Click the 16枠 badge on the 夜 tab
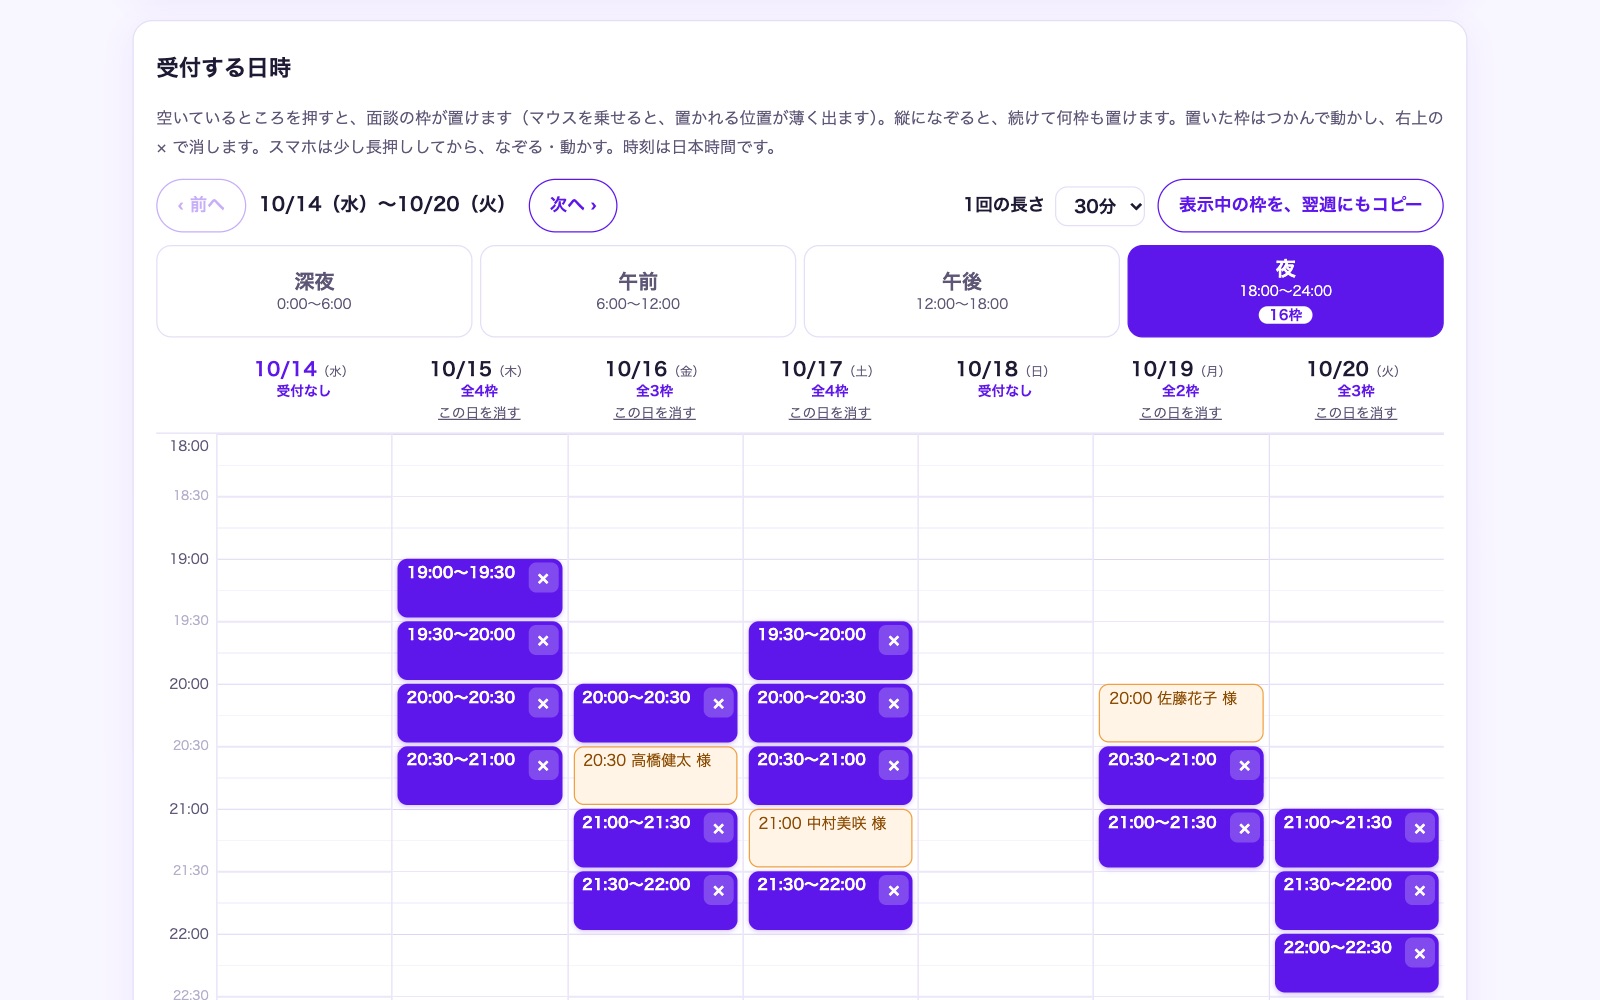This screenshot has height=1000, width=1600. click(x=1285, y=315)
